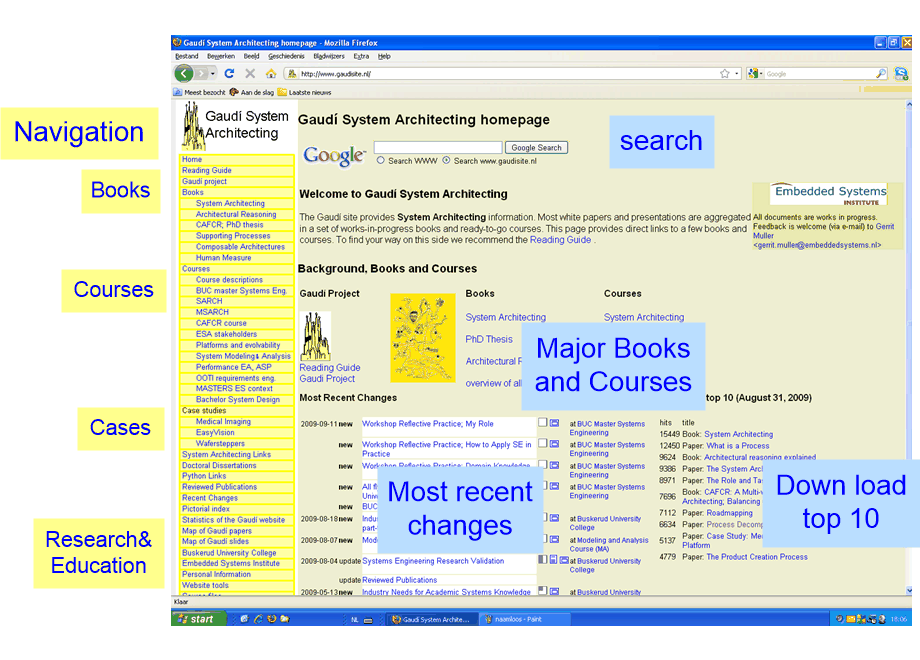Viewport: 920px width, 660px height.
Task: Click the magnifier icon in Firefox search box
Action: coord(881,74)
